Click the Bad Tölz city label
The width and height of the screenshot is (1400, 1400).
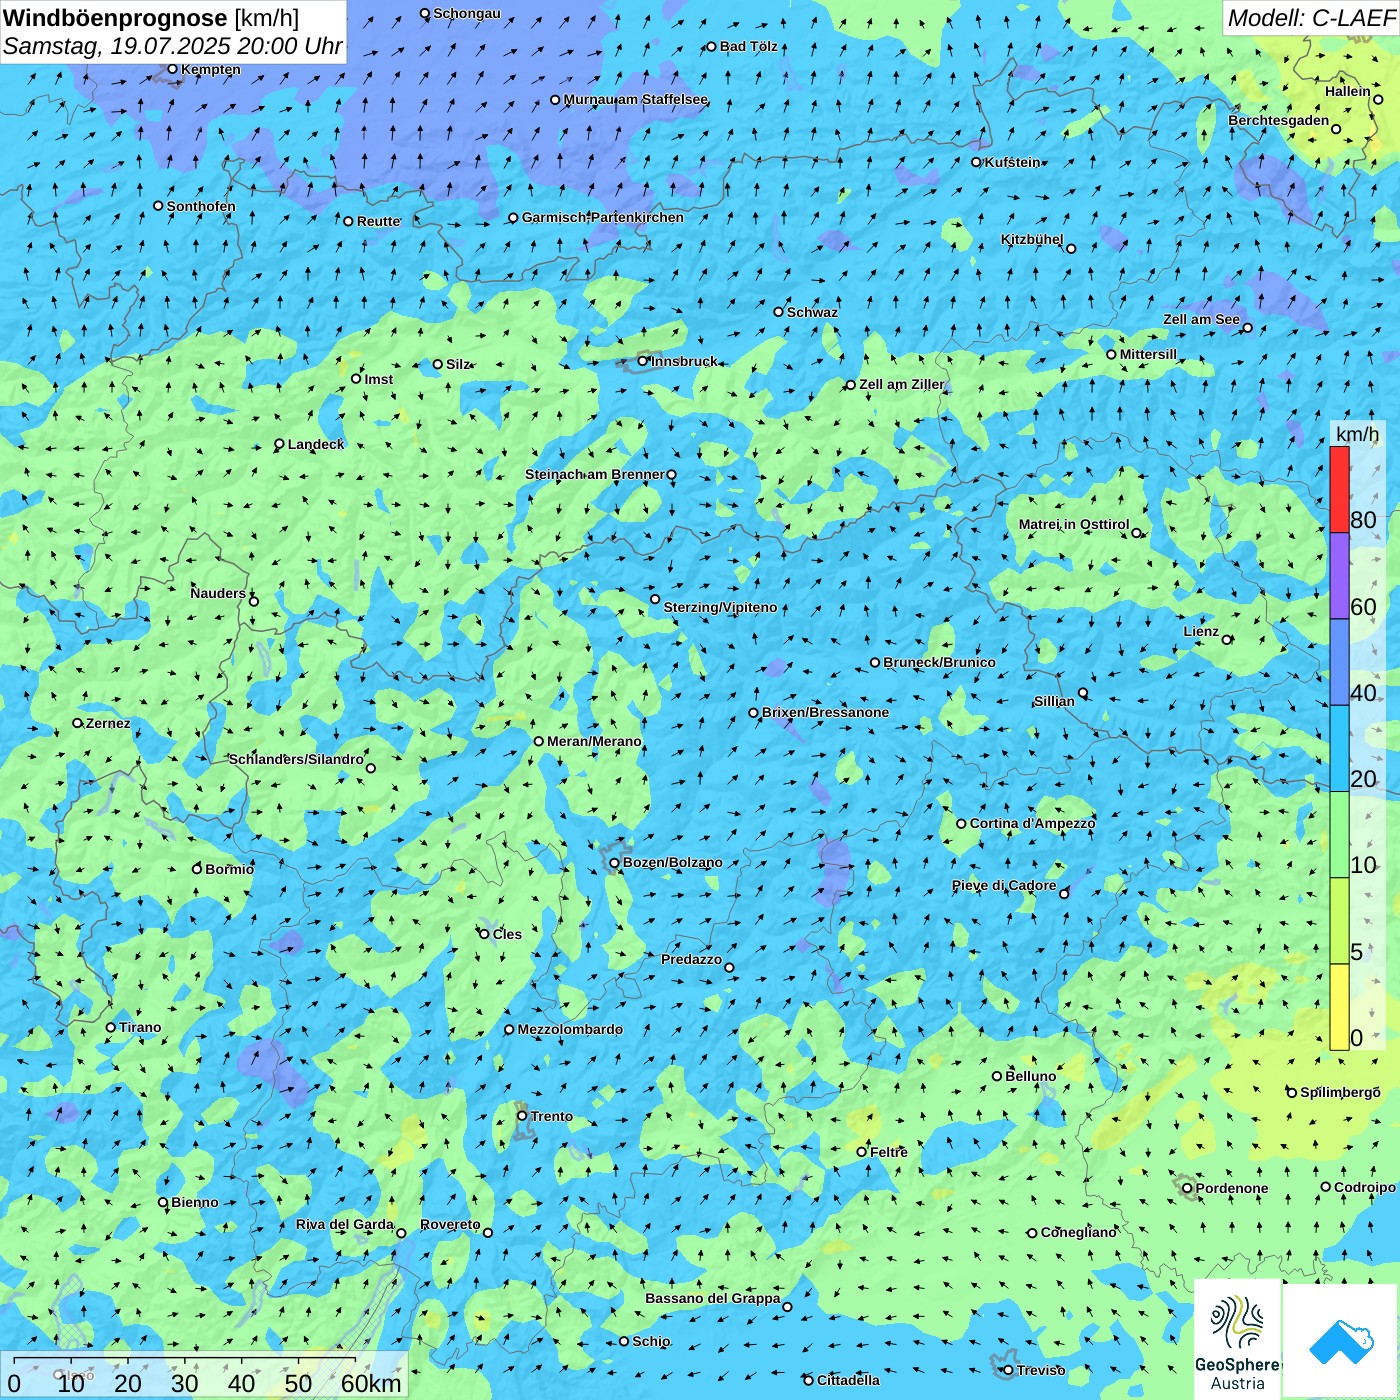pyautogui.click(x=749, y=46)
